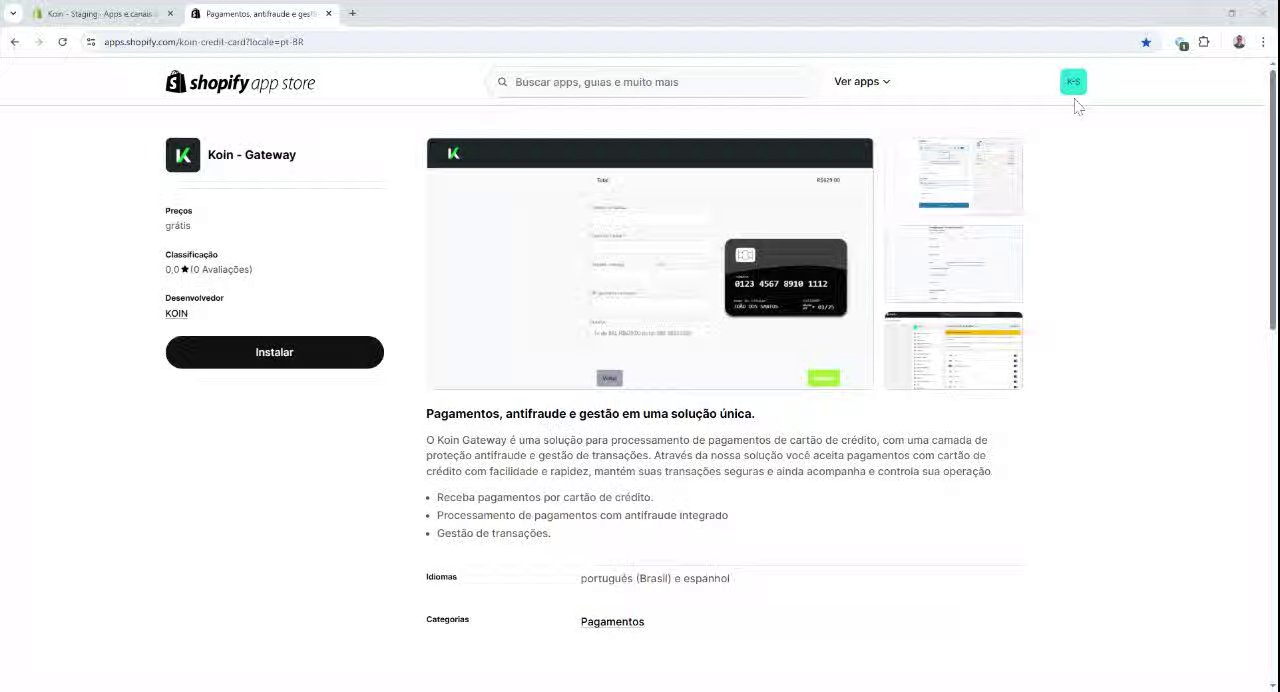Close the Pagamentos antifraude tab
1280x692 pixels.
coord(328,14)
